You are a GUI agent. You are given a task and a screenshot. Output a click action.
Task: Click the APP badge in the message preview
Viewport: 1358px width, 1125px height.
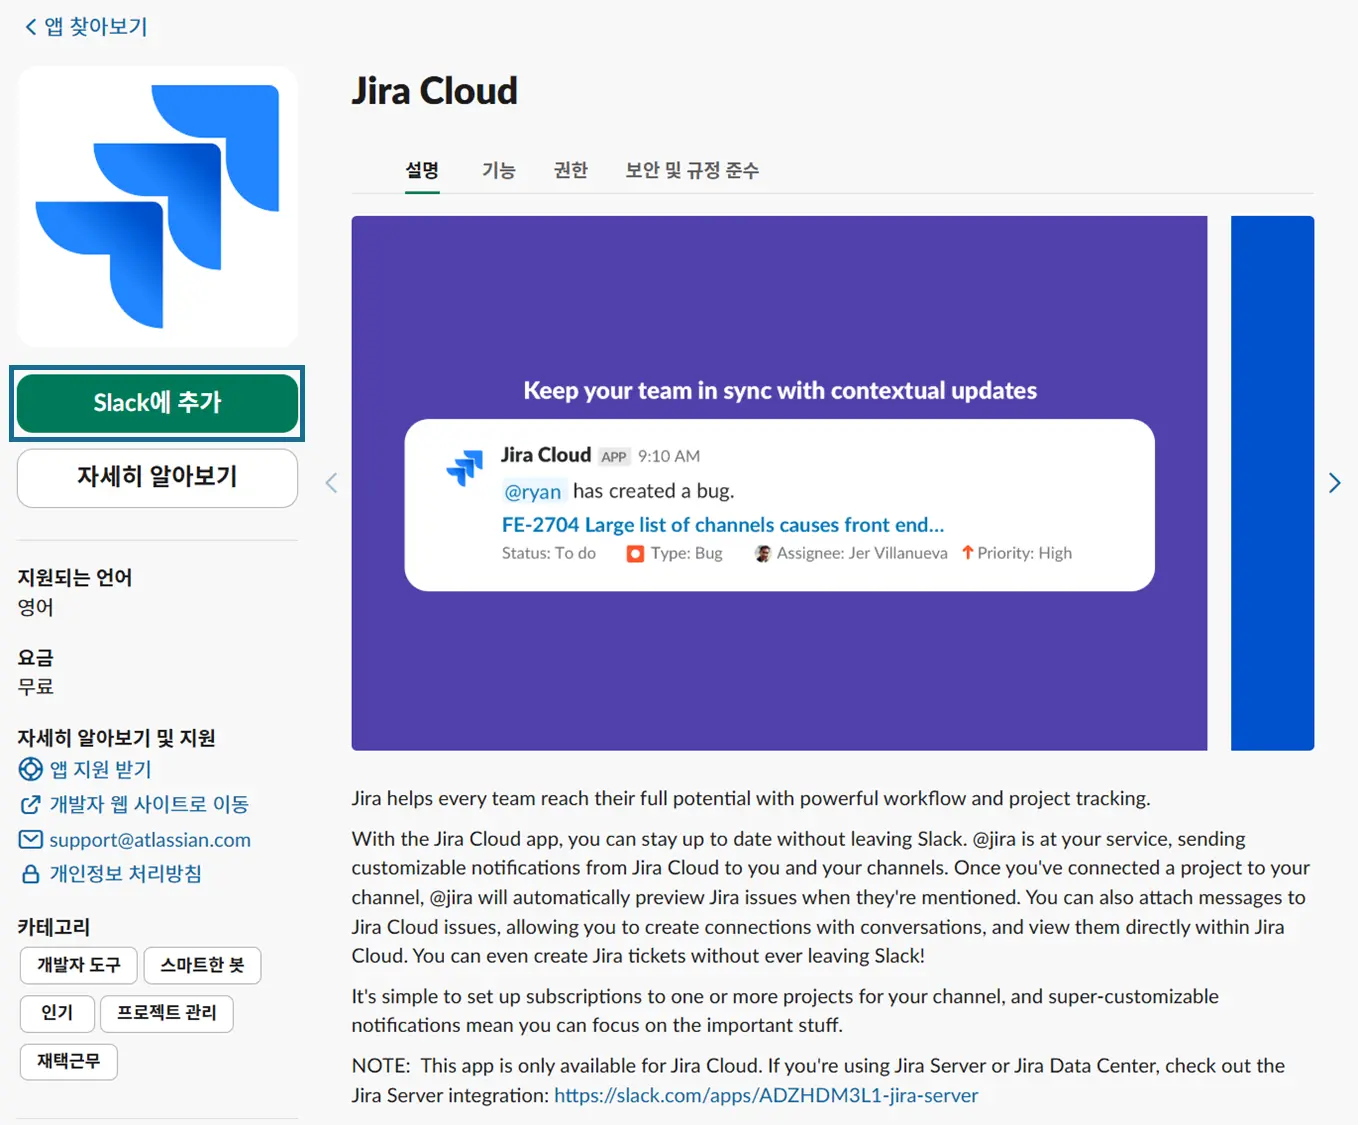[614, 457]
